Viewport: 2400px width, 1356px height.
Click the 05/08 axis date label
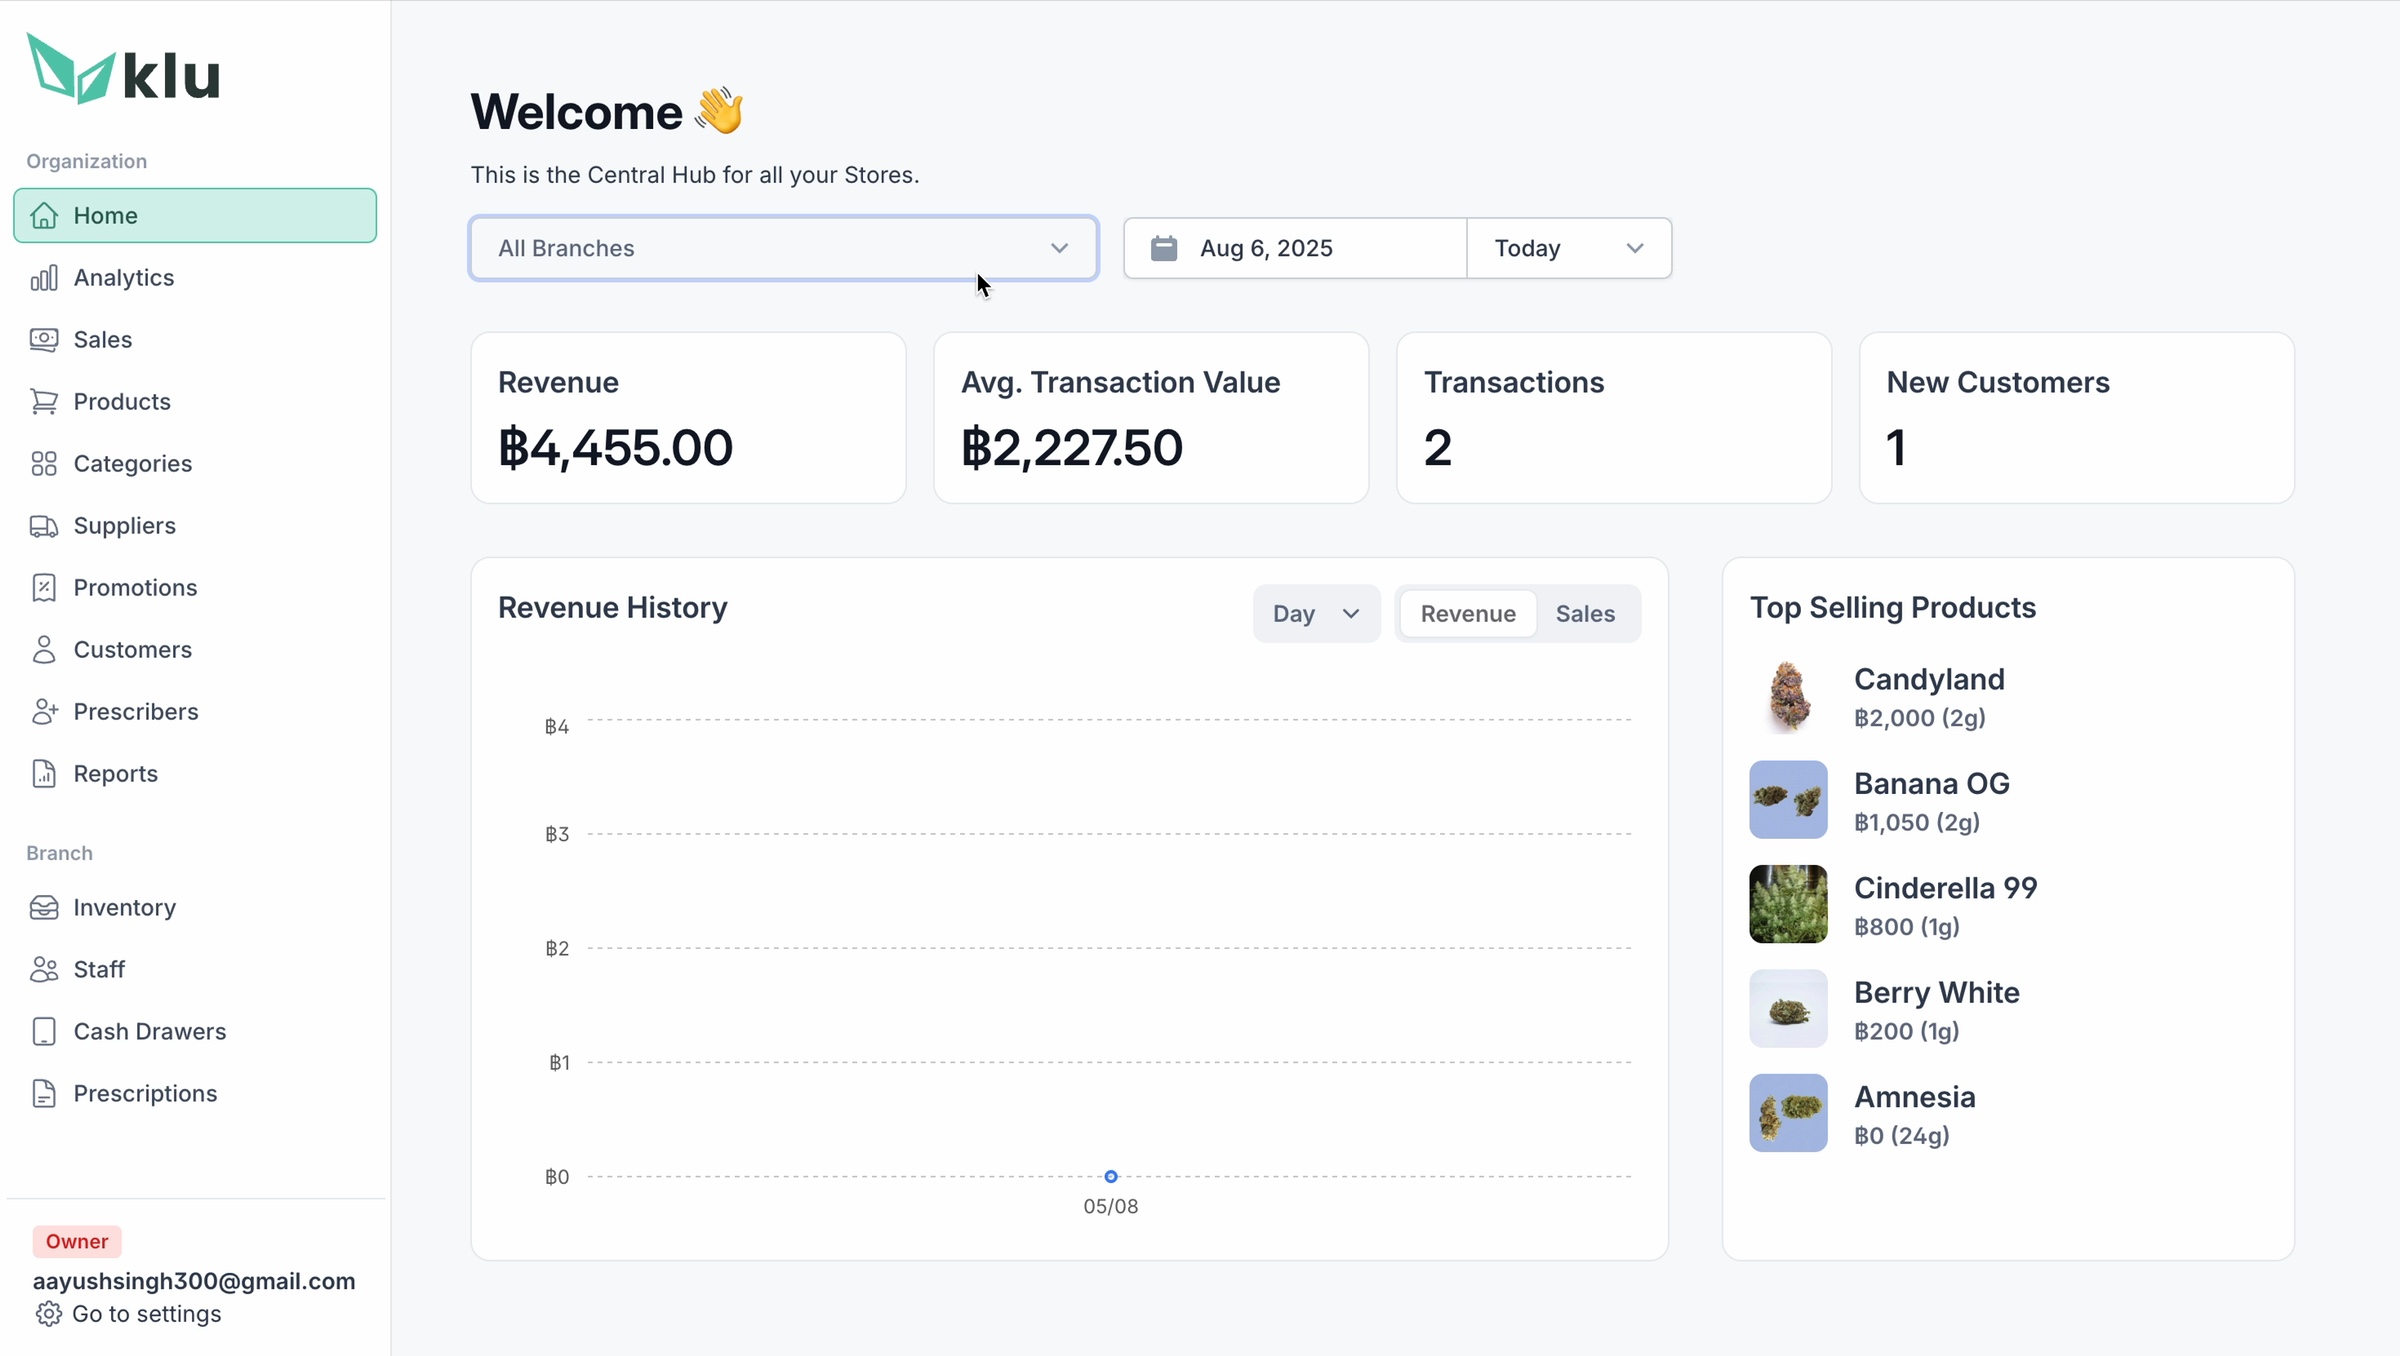click(x=1111, y=1206)
